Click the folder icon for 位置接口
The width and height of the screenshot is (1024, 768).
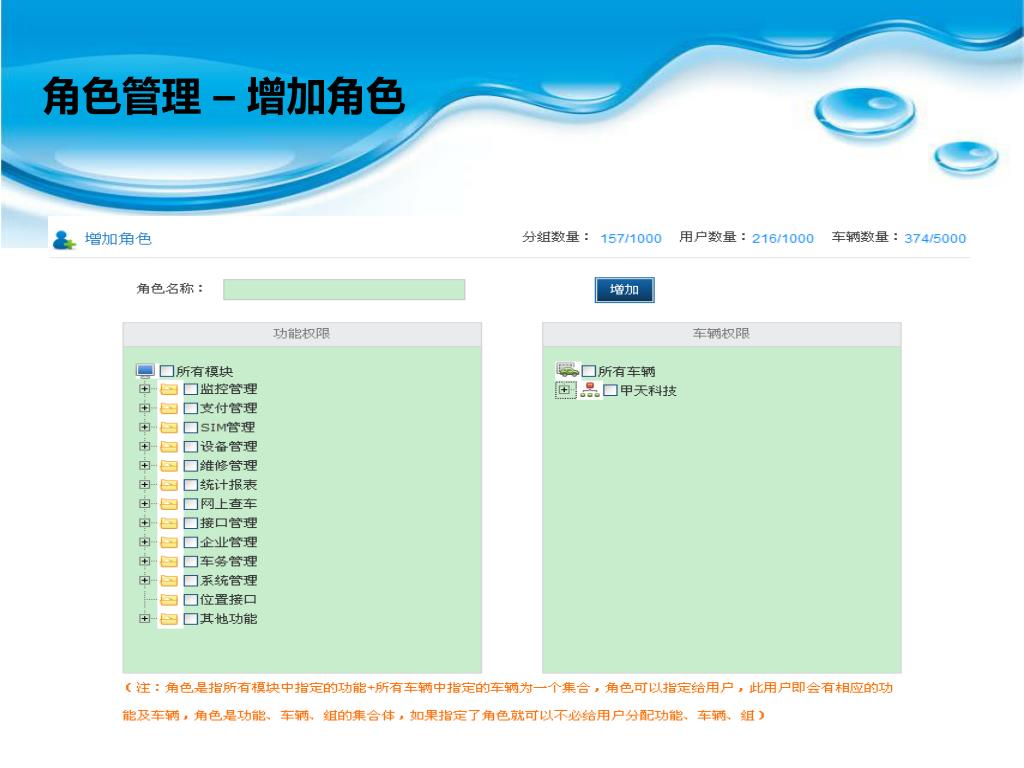click(169, 600)
